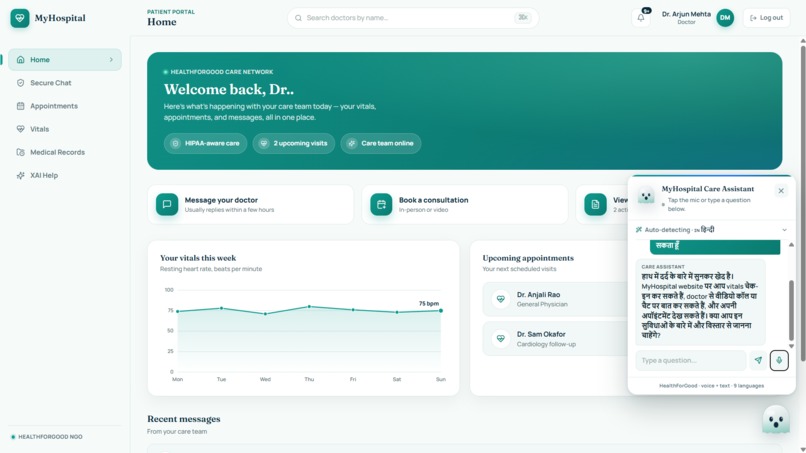Open Secure Chat from sidebar

tap(65, 83)
